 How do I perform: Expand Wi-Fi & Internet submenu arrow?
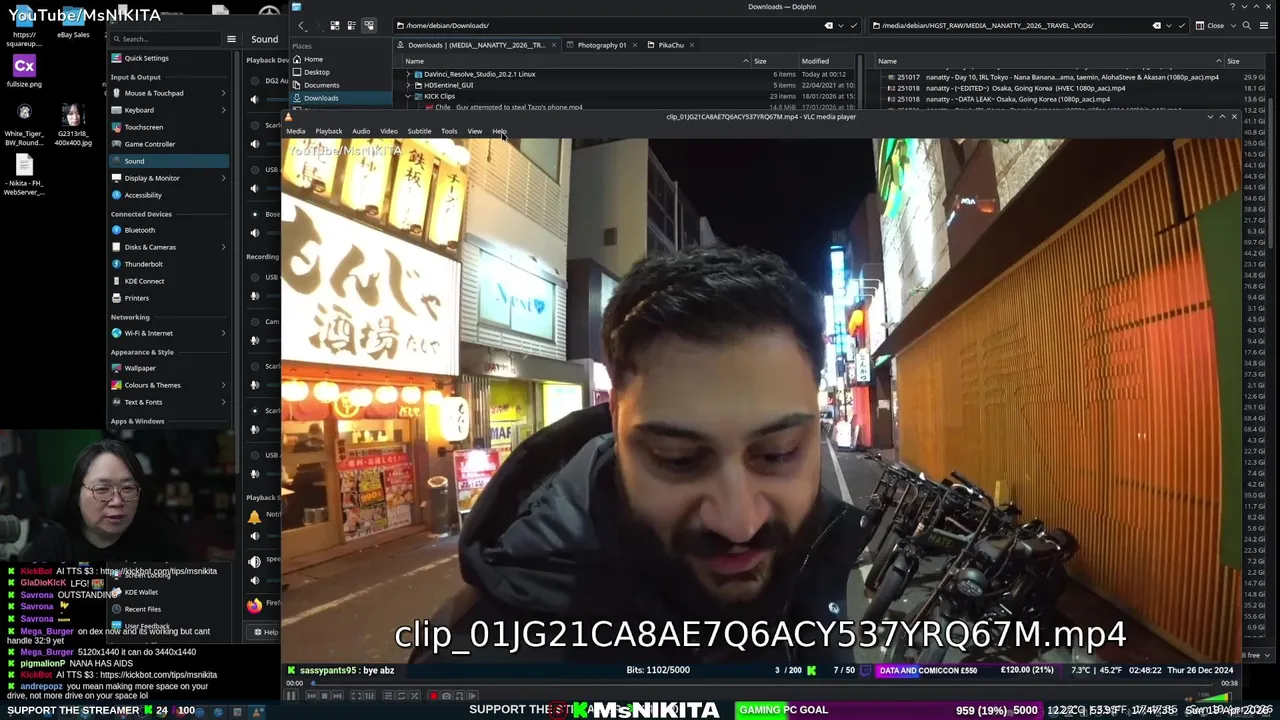(223, 333)
